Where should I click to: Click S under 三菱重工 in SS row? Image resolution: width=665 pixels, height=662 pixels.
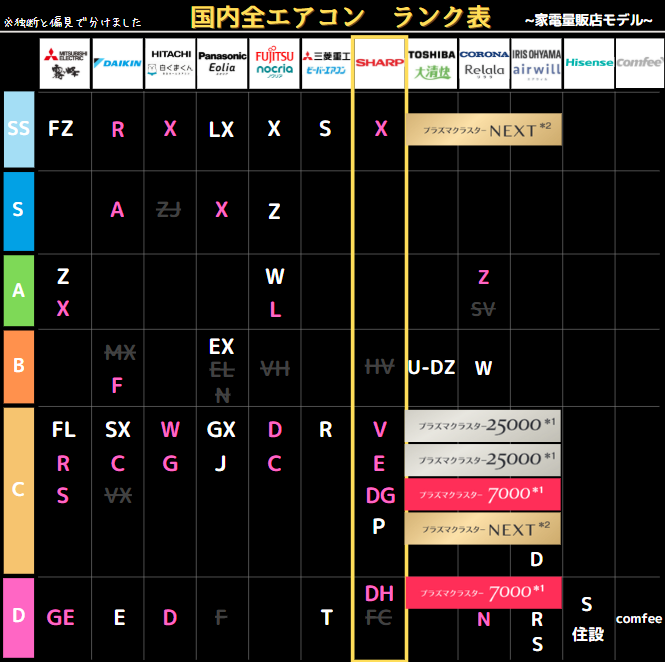point(325,128)
